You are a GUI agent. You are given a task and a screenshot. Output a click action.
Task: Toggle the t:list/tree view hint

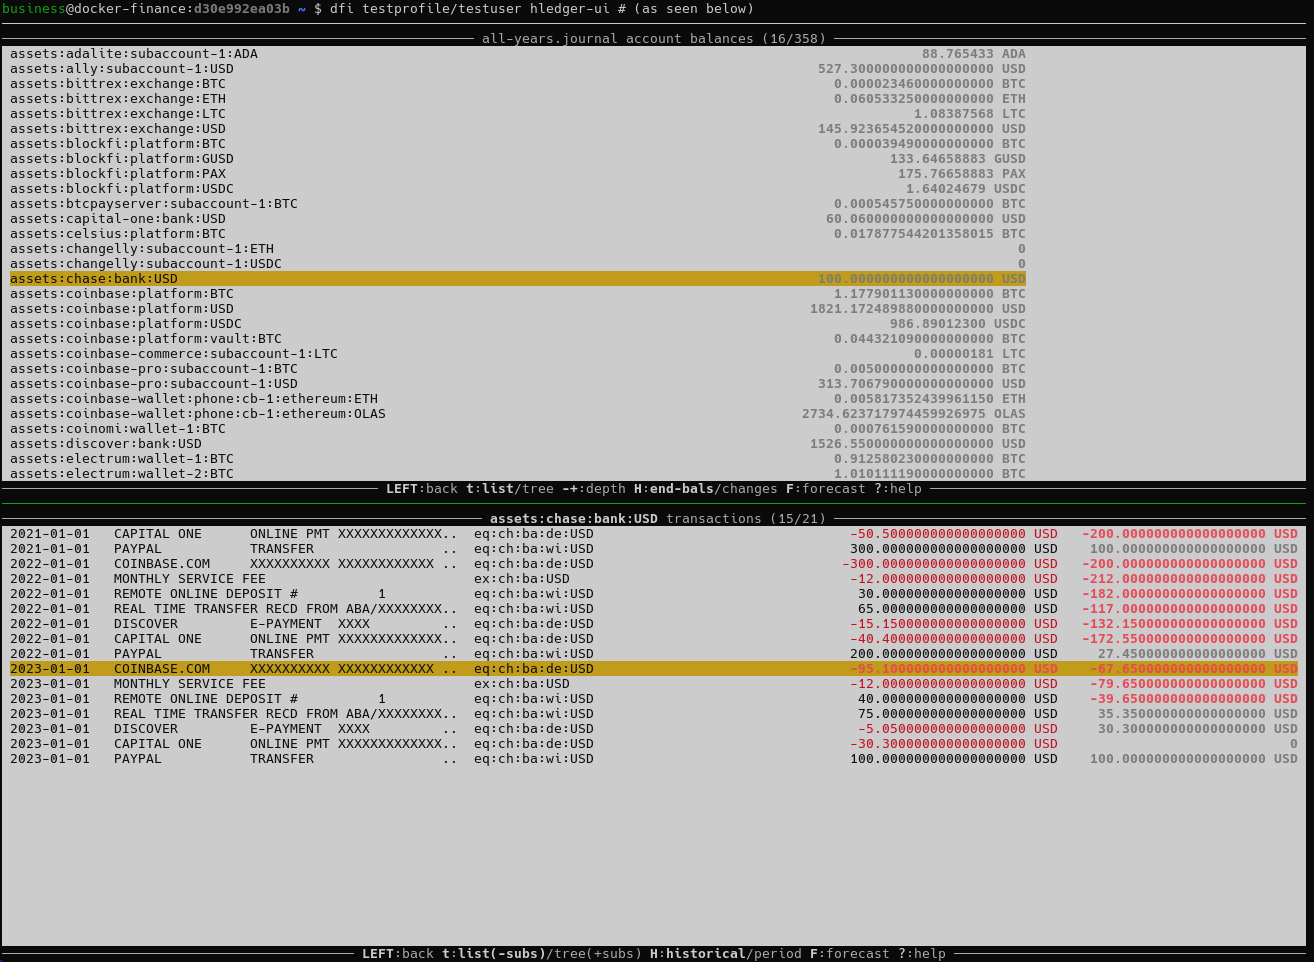click(x=510, y=489)
